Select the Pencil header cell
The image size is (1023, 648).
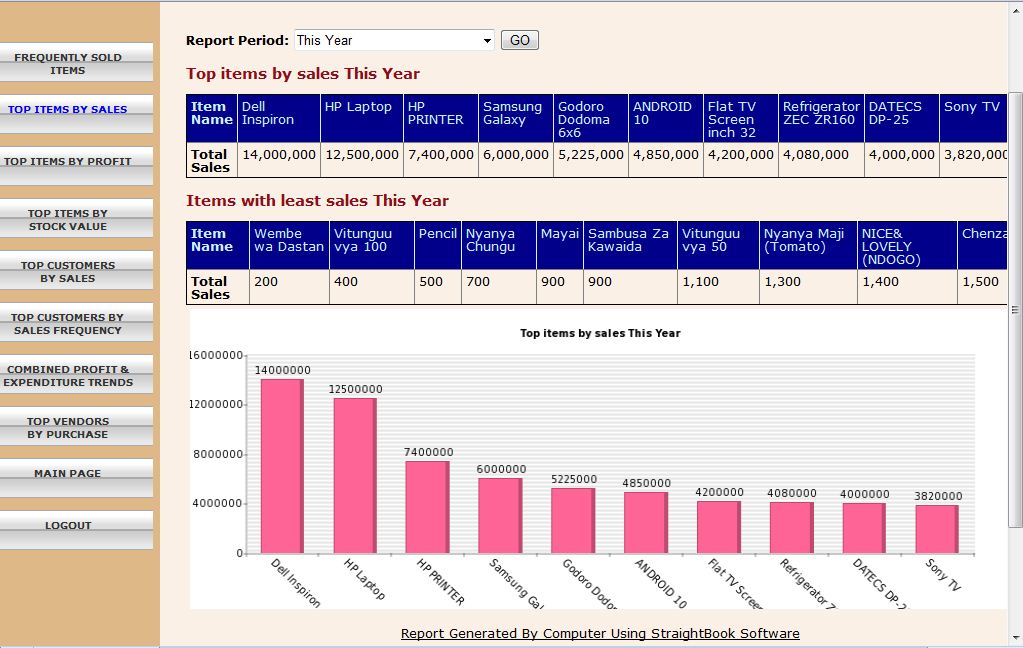(x=438, y=245)
